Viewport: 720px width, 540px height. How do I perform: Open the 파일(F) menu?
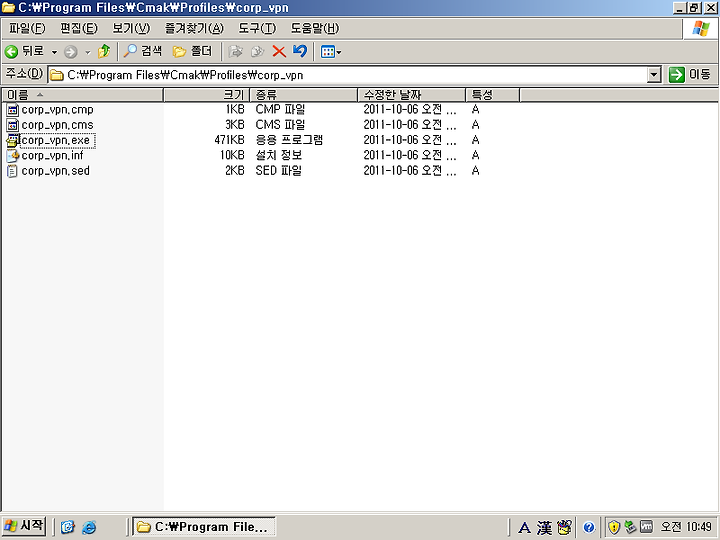pos(27,28)
